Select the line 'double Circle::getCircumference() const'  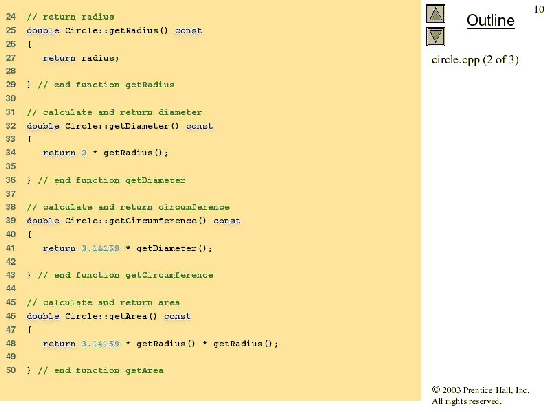[134, 221]
